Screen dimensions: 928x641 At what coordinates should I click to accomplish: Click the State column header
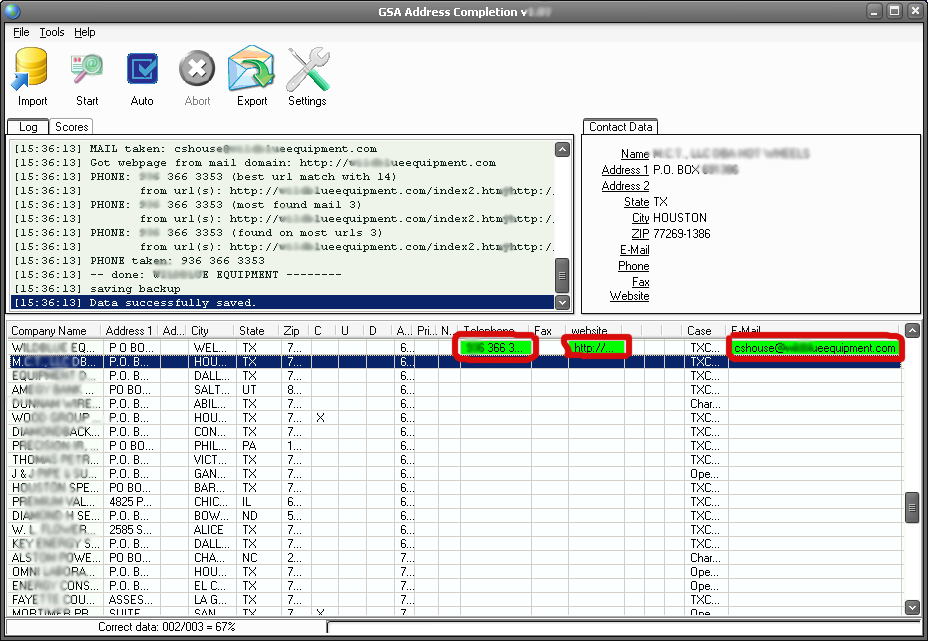(x=252, y=331)
